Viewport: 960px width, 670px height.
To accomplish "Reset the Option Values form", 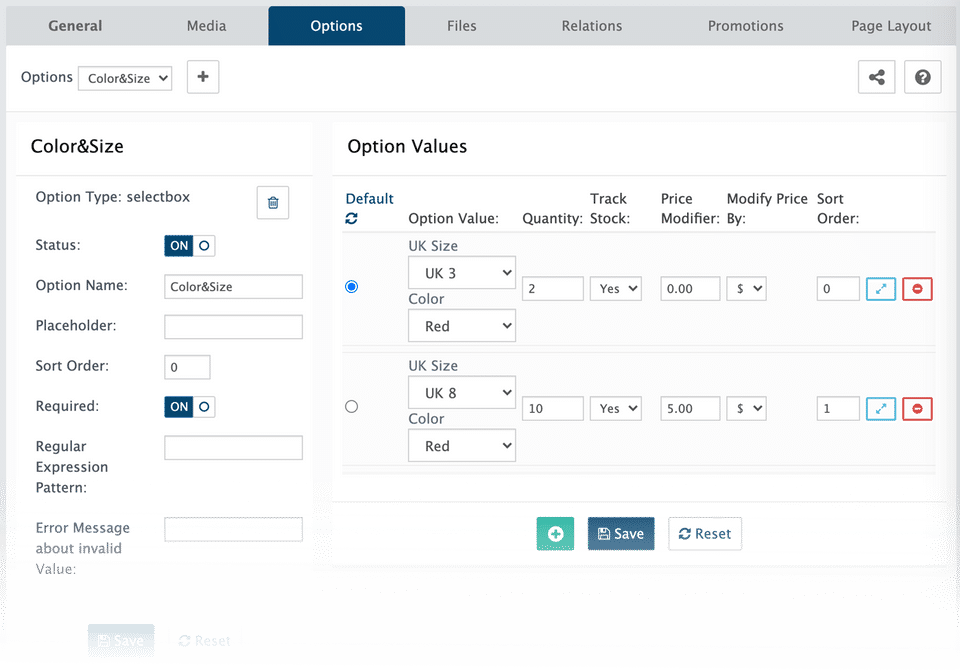I will (x=705, y=534).
